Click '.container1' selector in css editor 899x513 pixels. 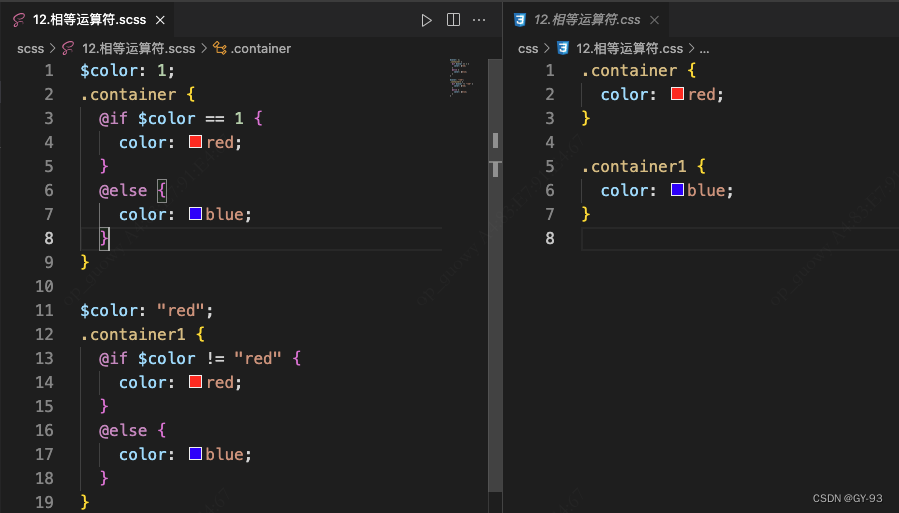[634, 166]
